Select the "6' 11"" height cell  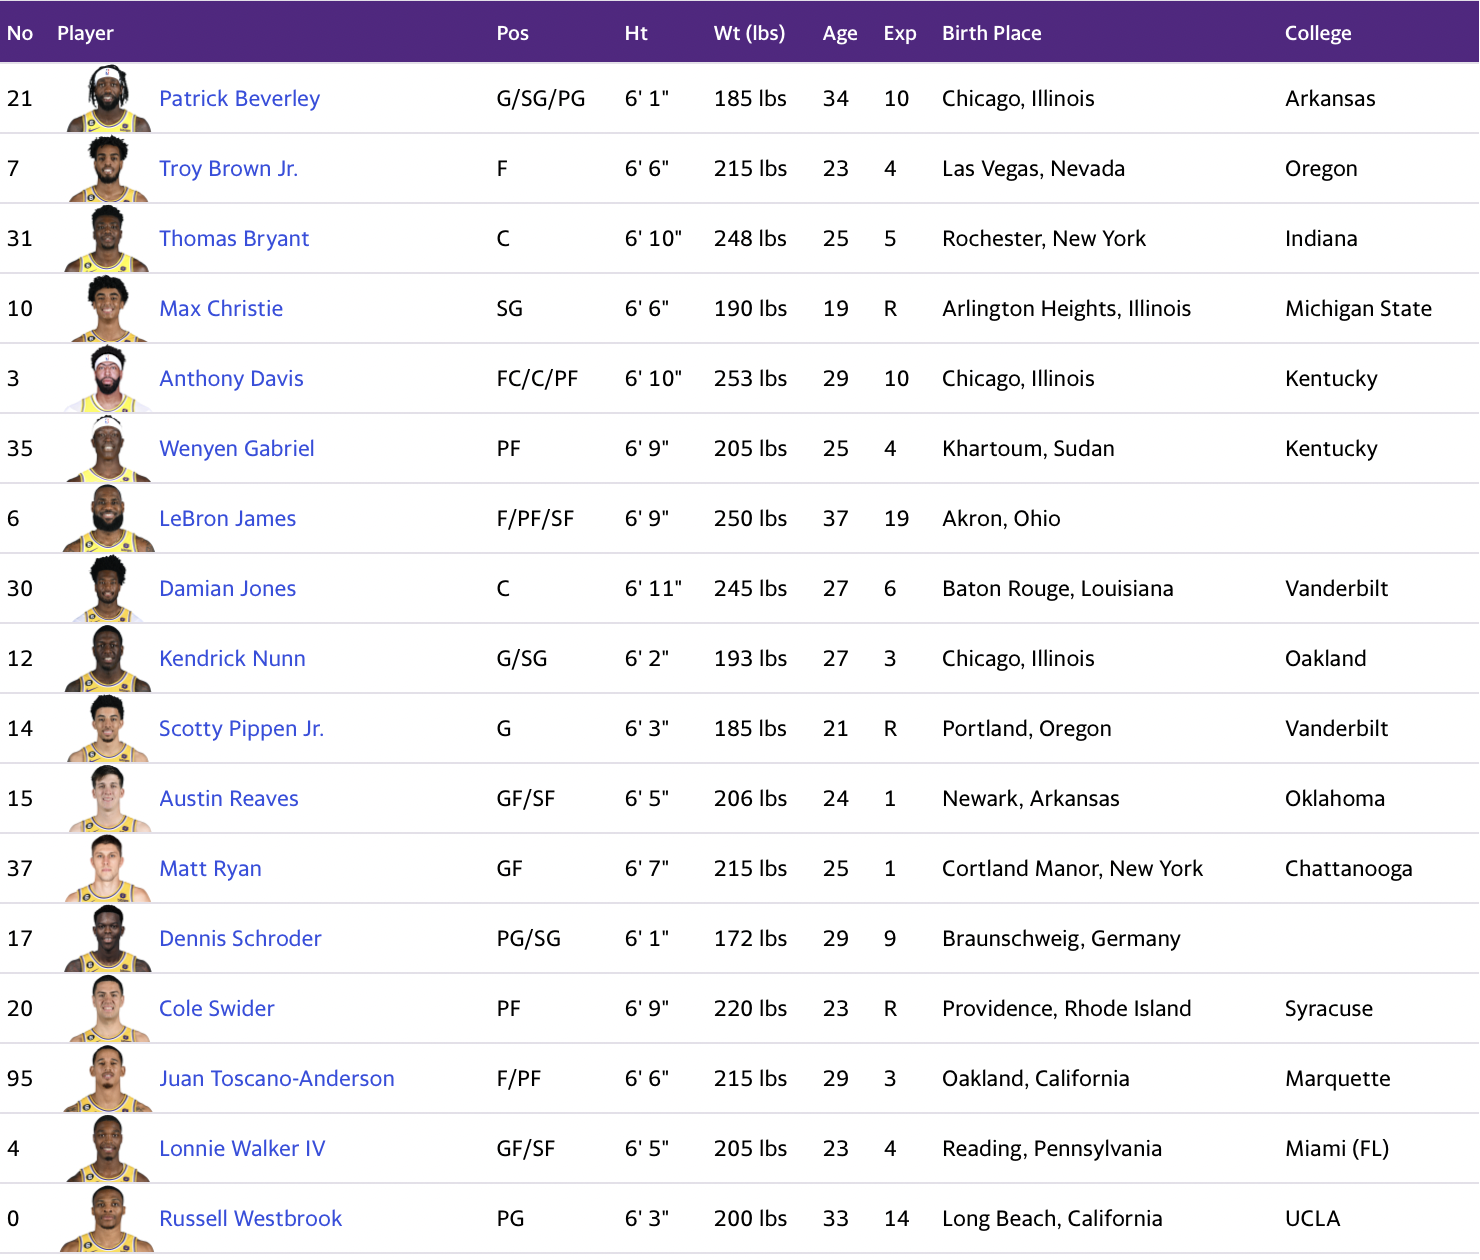point(653,588)
